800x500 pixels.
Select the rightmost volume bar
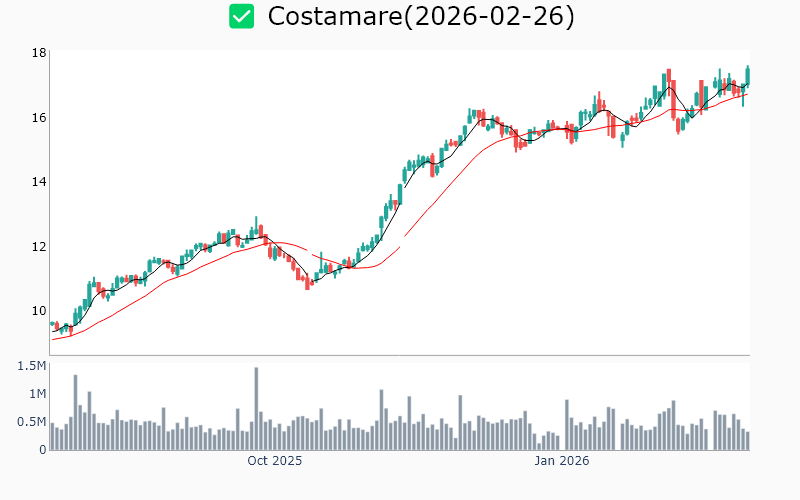click(747, 440)
